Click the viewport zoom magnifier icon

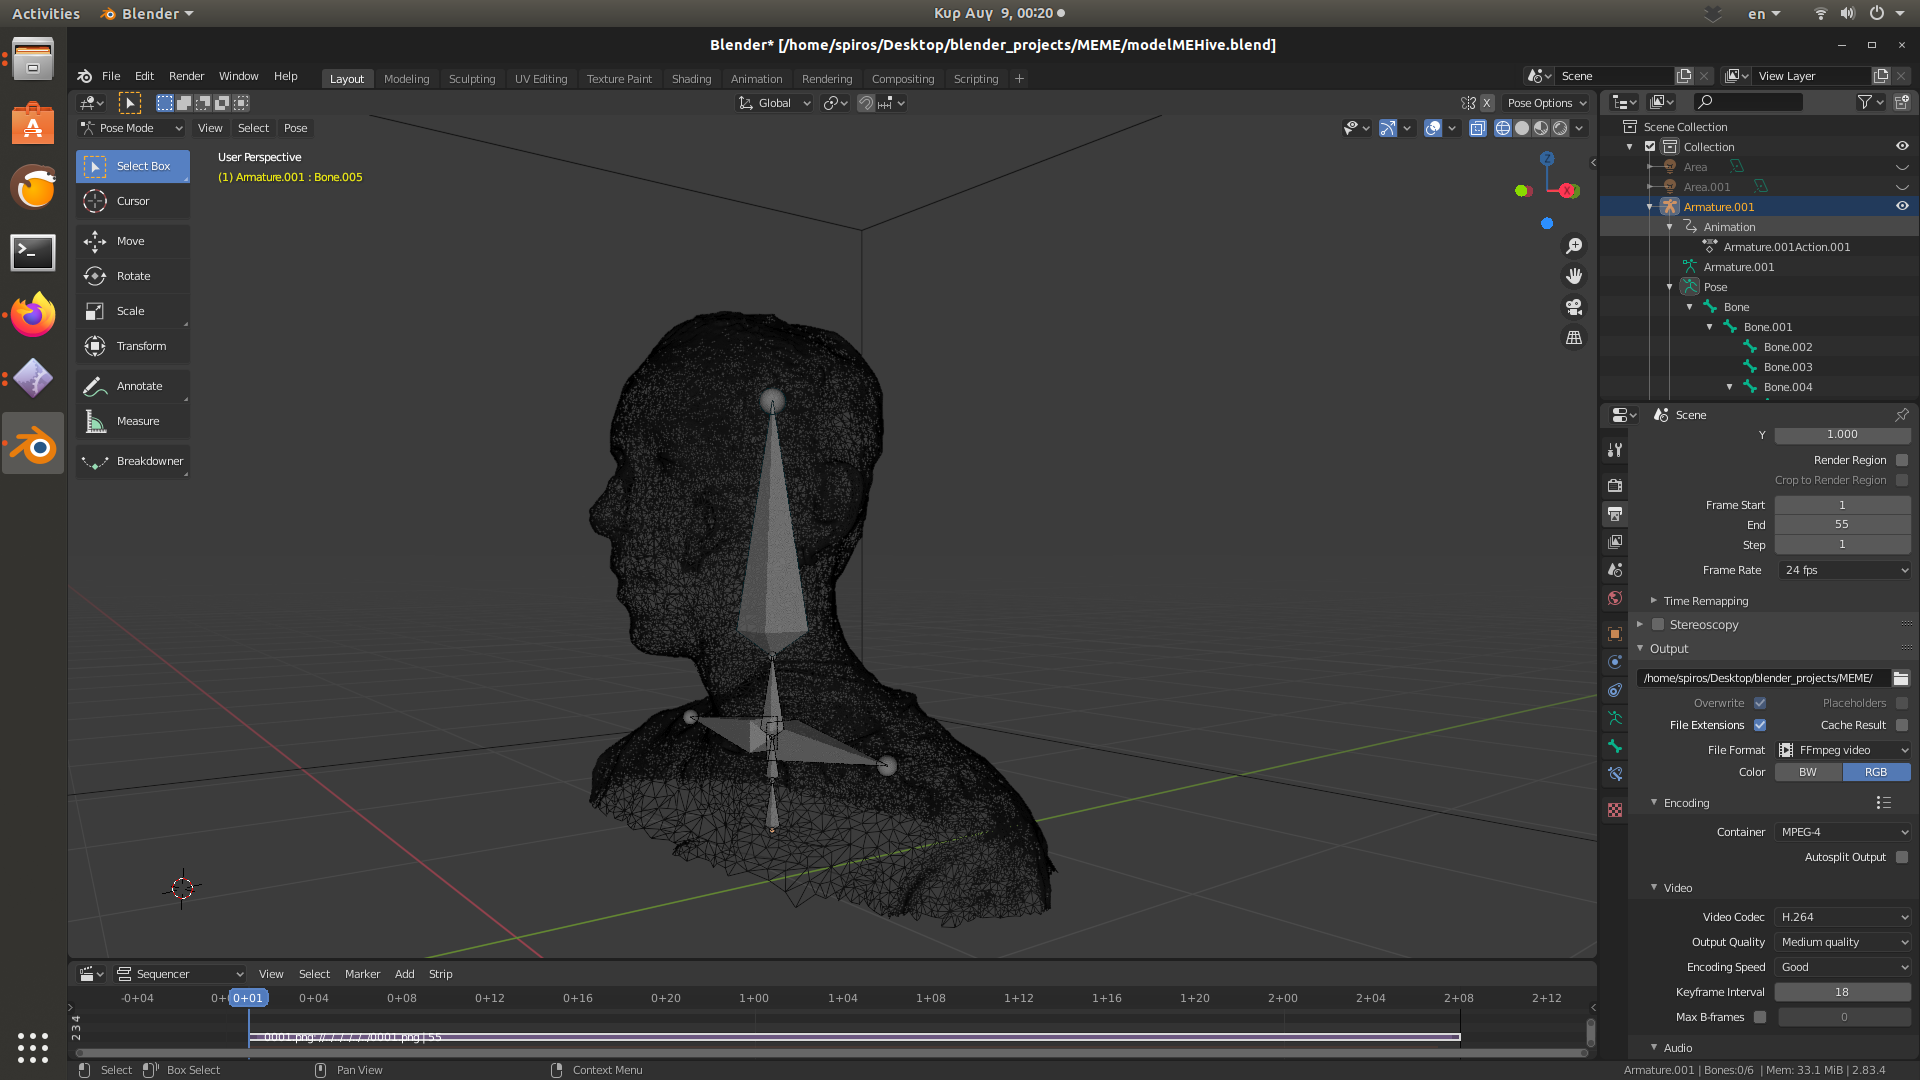pos(1574,246)
